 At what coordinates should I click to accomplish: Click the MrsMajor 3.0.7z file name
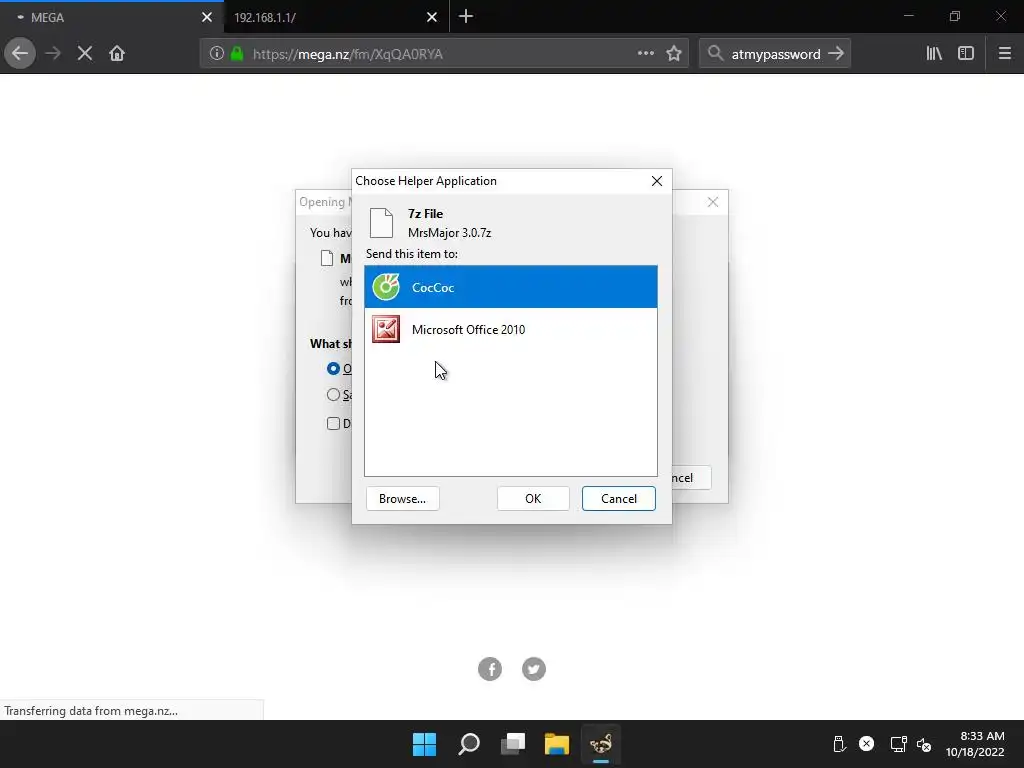pyautogui.click(x=449, y=232)
